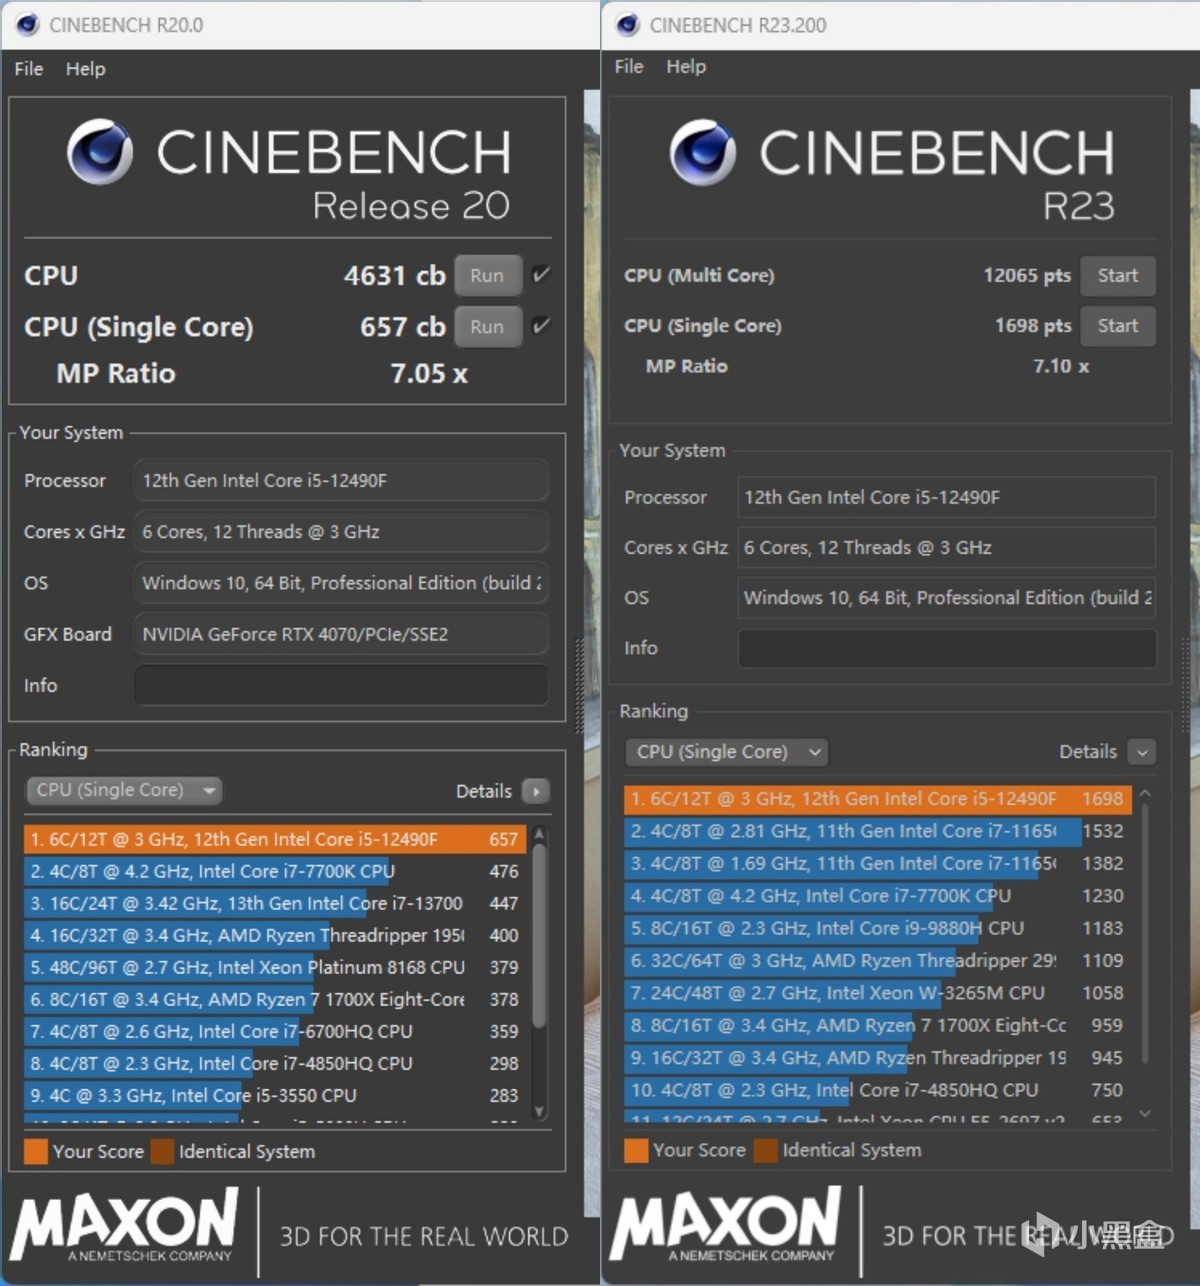Viewport: 1200px width, 1286px height.
Task: Click the 4631 cb CPU score in R20
Action: tap(394, 276)
